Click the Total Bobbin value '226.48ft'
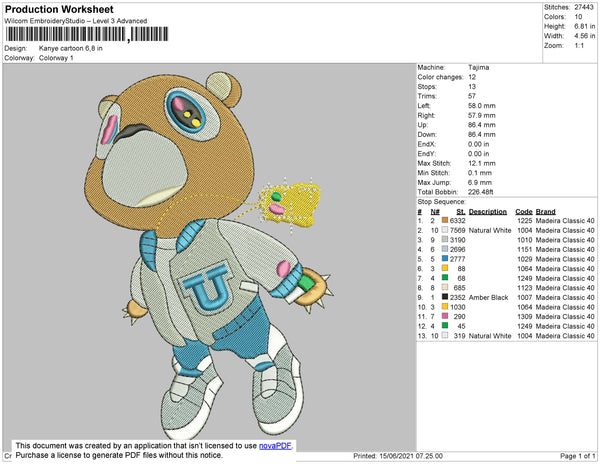 (481, 192)
